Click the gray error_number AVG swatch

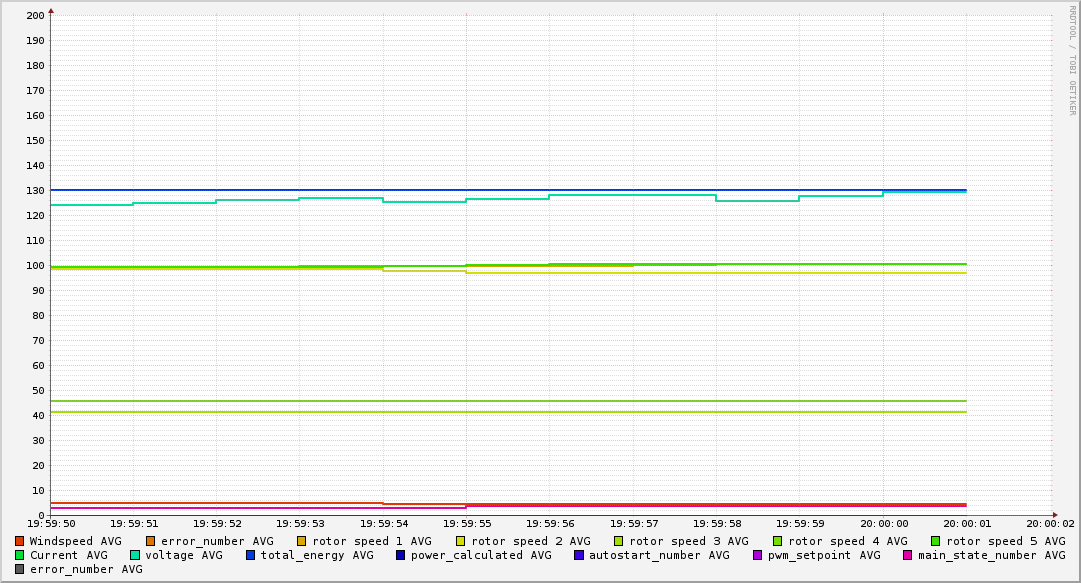(19, 570)
